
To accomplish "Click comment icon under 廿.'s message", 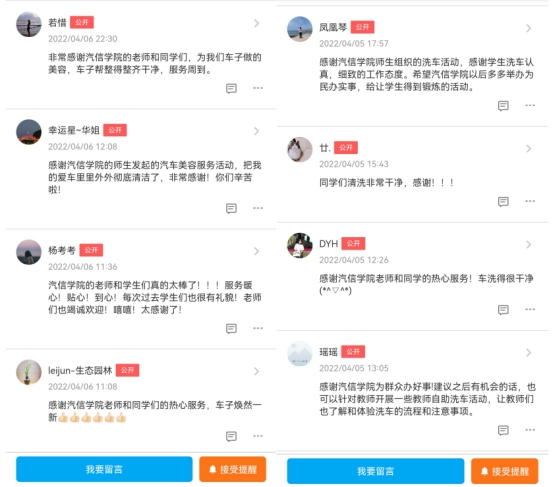I will pos(503,201).
